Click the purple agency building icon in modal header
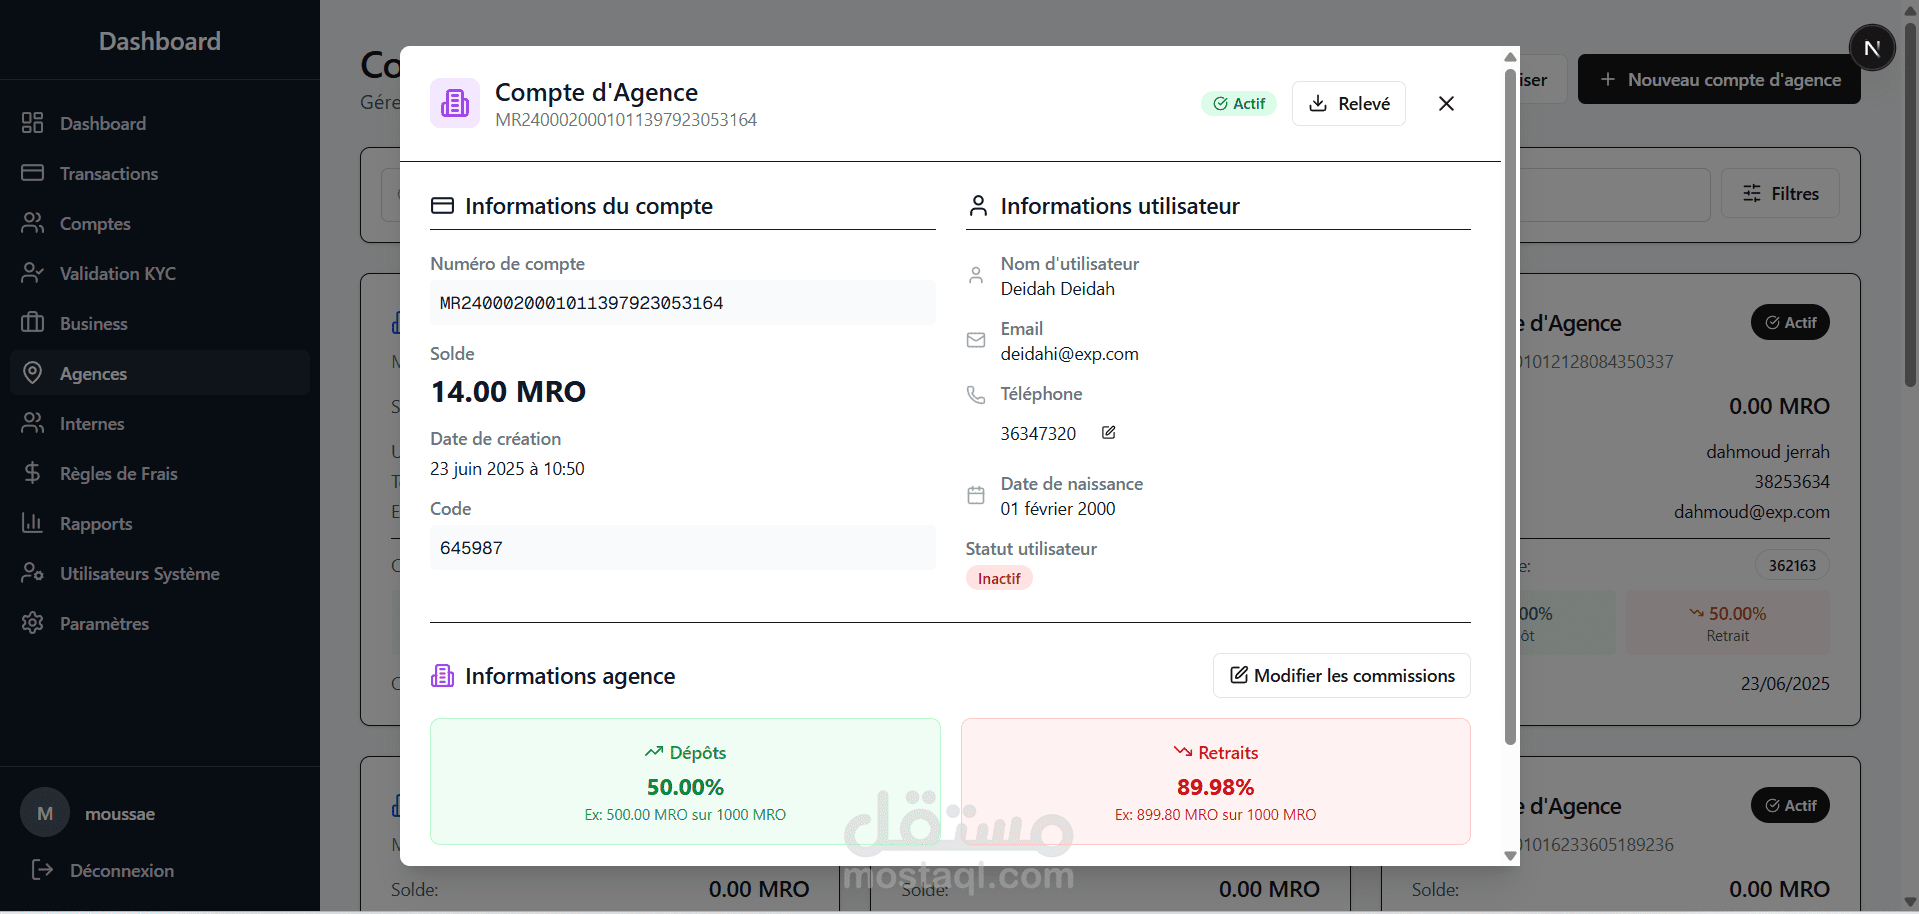Screen dimensions: 1919x914 [455, 103]
